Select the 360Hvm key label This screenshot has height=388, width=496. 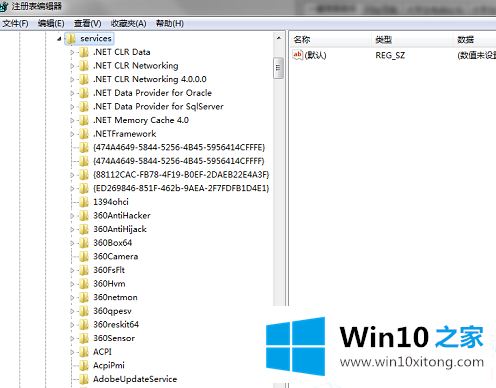tap(109, 284)
